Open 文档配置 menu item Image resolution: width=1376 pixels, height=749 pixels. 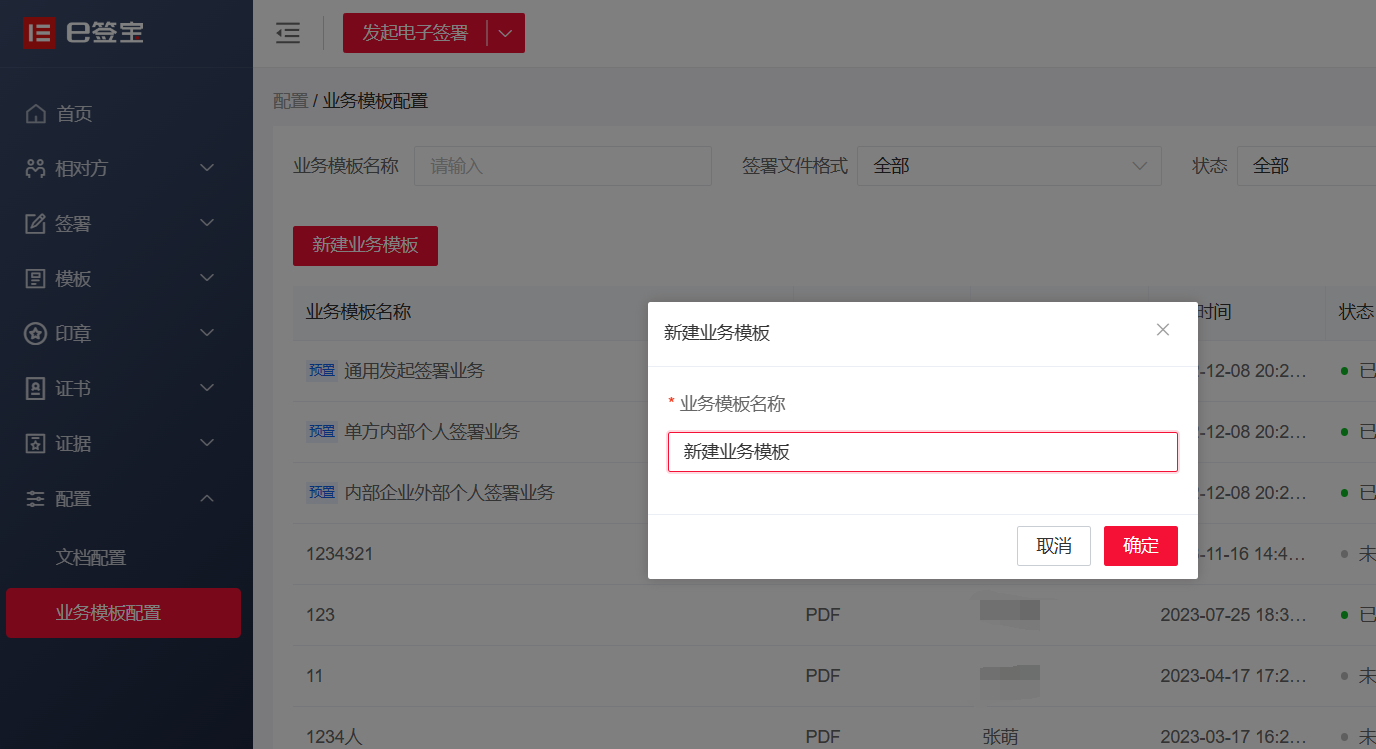(91, 558)
